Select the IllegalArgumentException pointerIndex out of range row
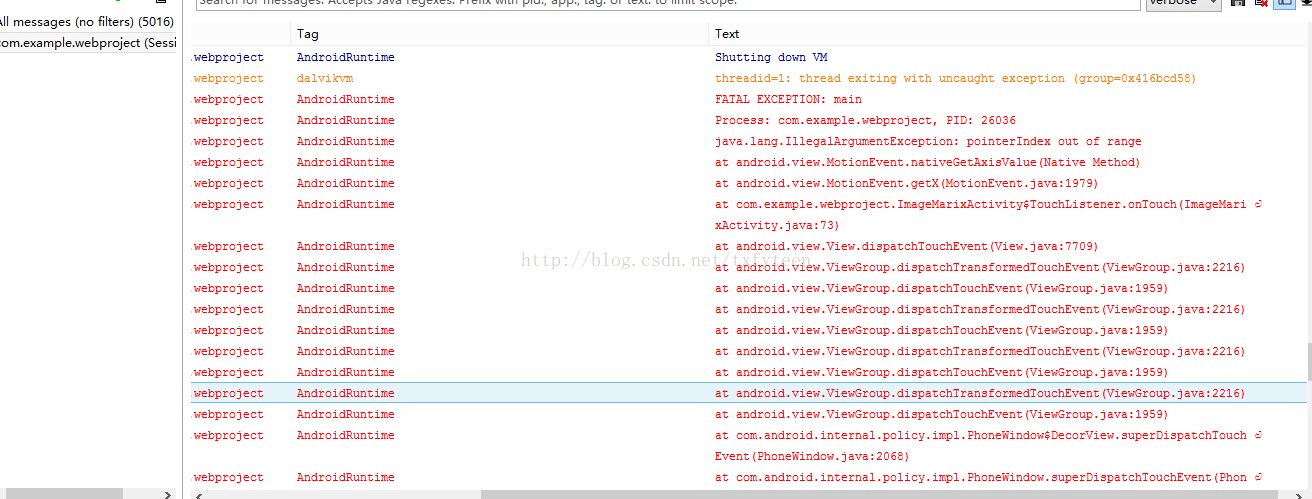Image resolution: width=1312 pixels, height=499 pixels. [749, 141]
